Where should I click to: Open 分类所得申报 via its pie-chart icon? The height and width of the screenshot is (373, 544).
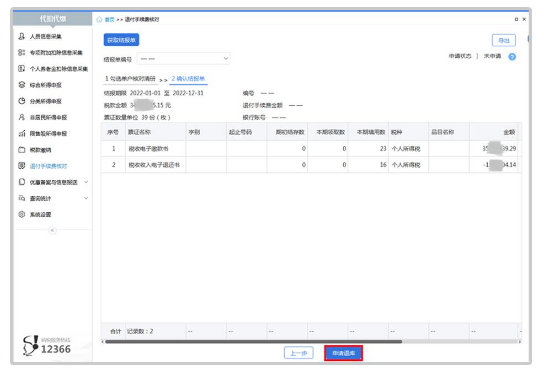(22, 101)
